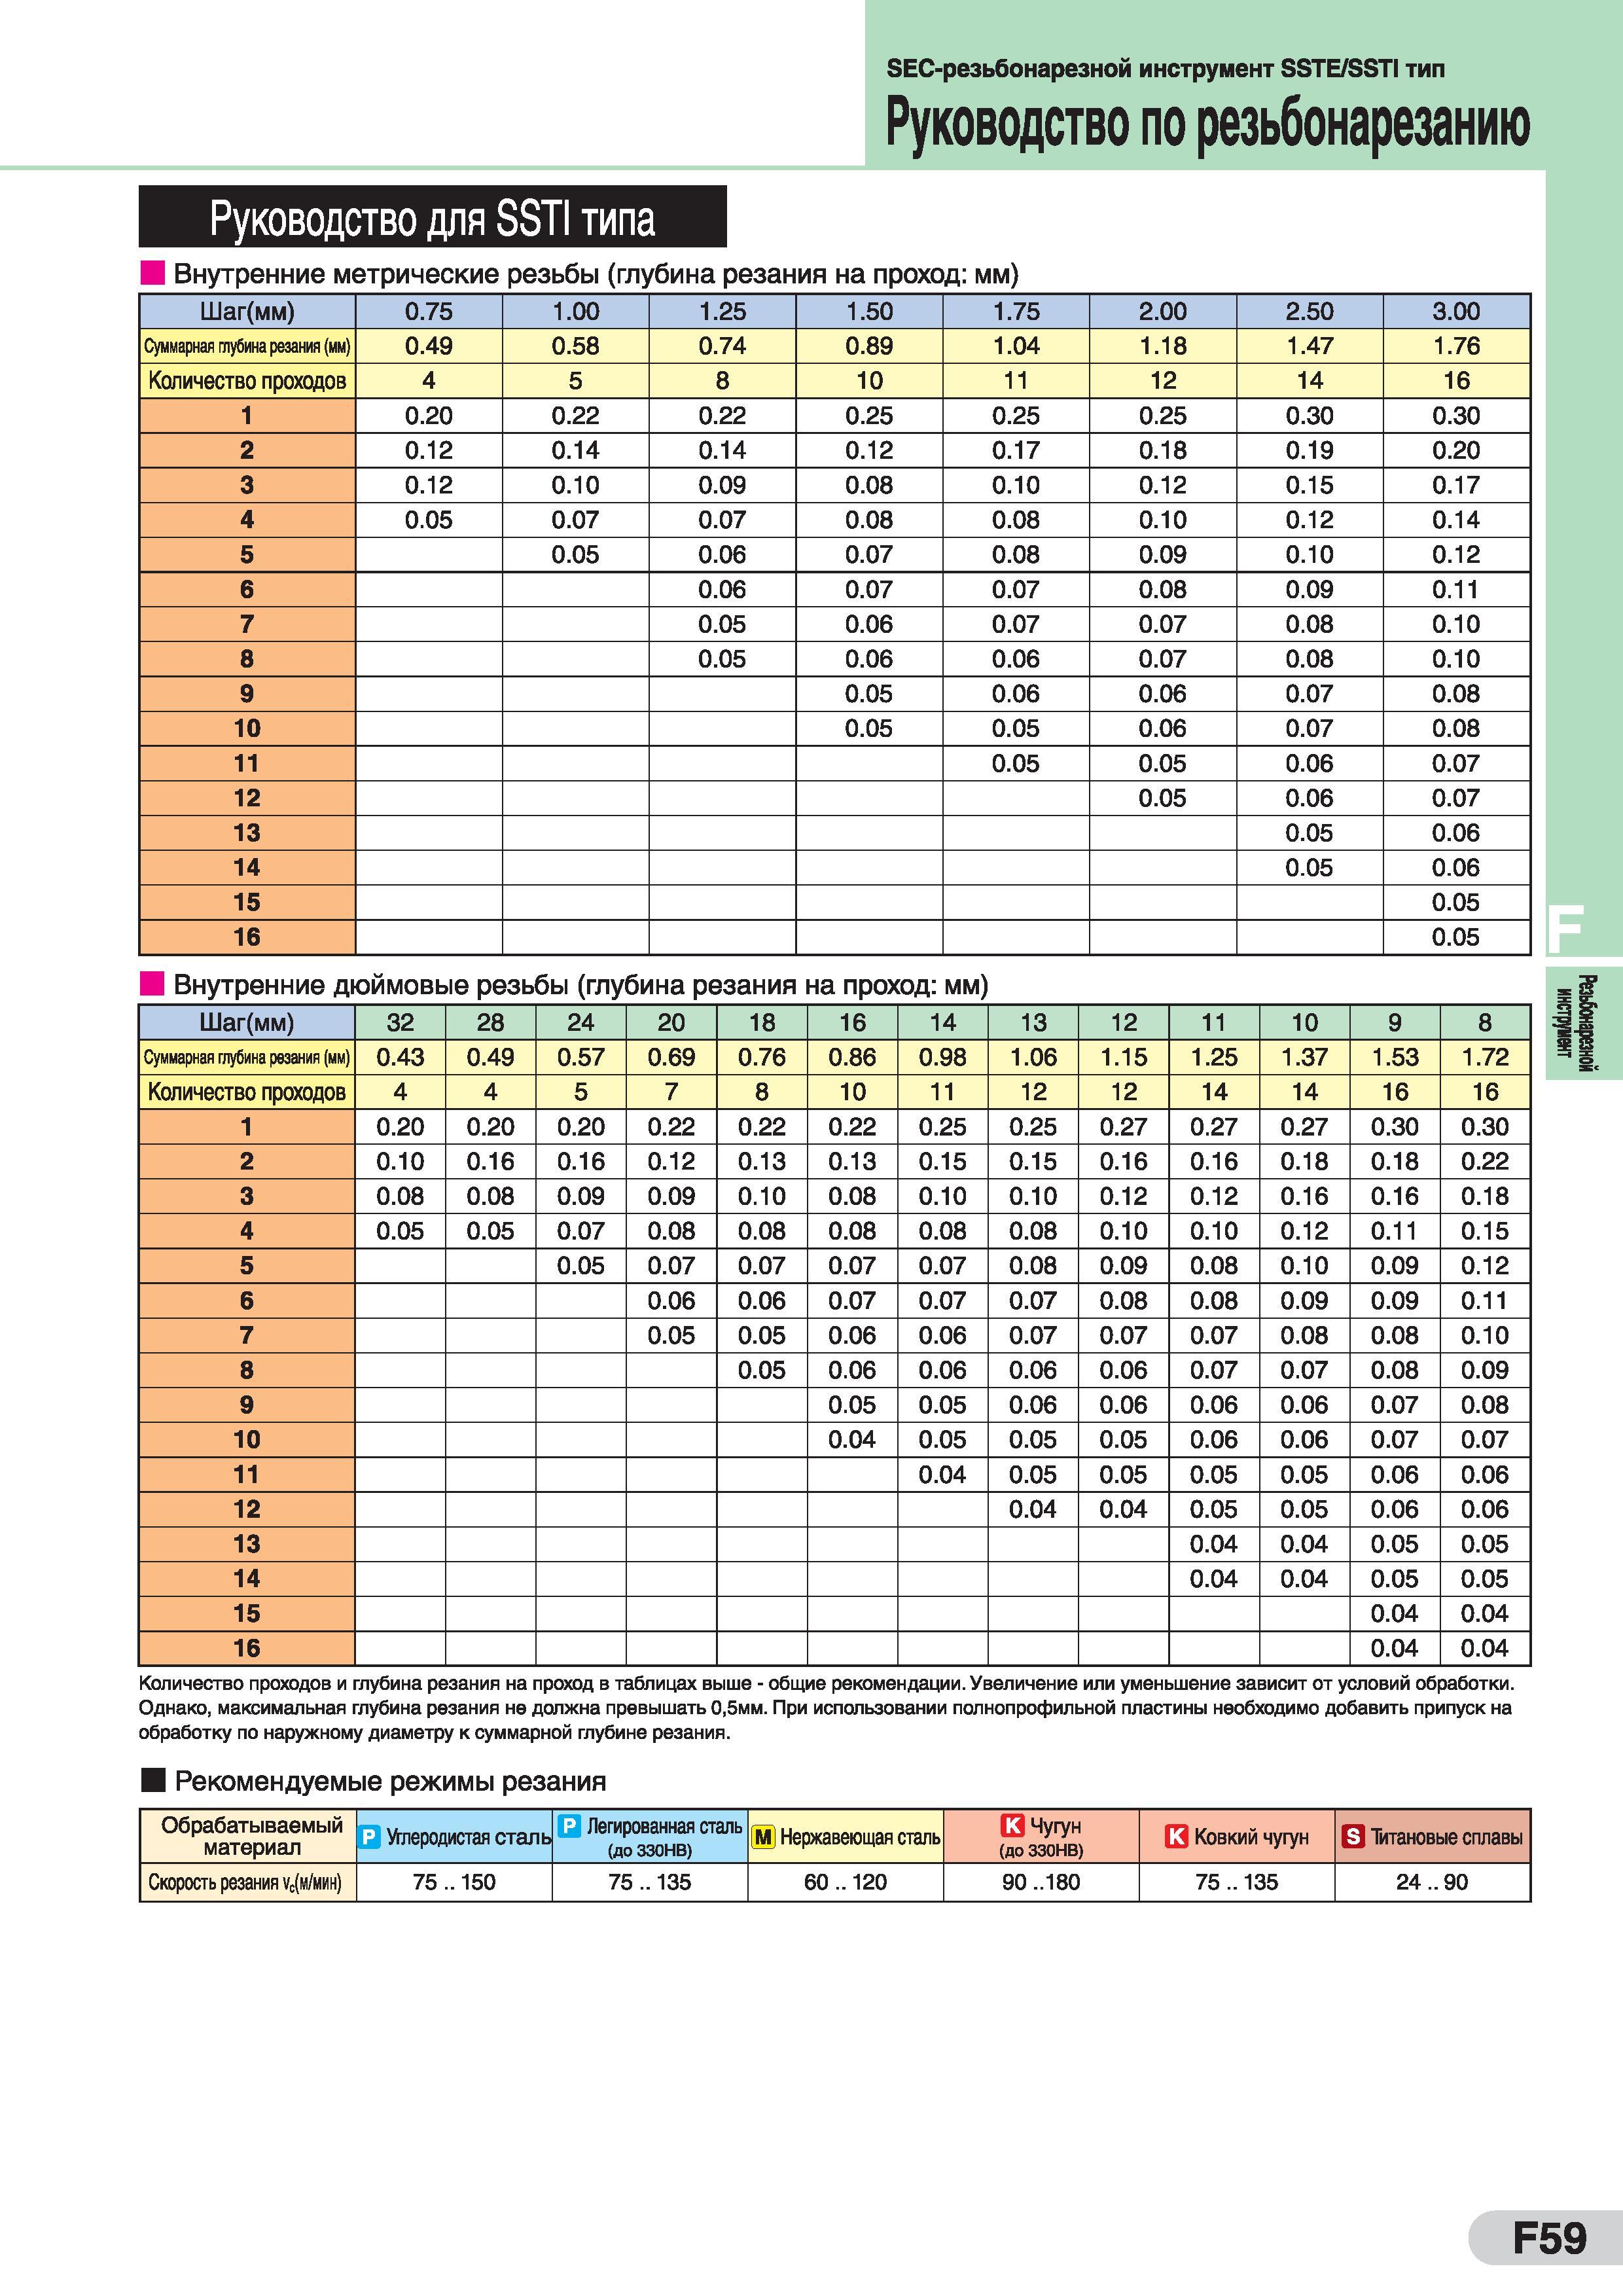Click the black banner "Руководство для SSTI типа"
The height and width of the screenshot is (2296, 1623).
pyautogui.click(x=432, y=217)
